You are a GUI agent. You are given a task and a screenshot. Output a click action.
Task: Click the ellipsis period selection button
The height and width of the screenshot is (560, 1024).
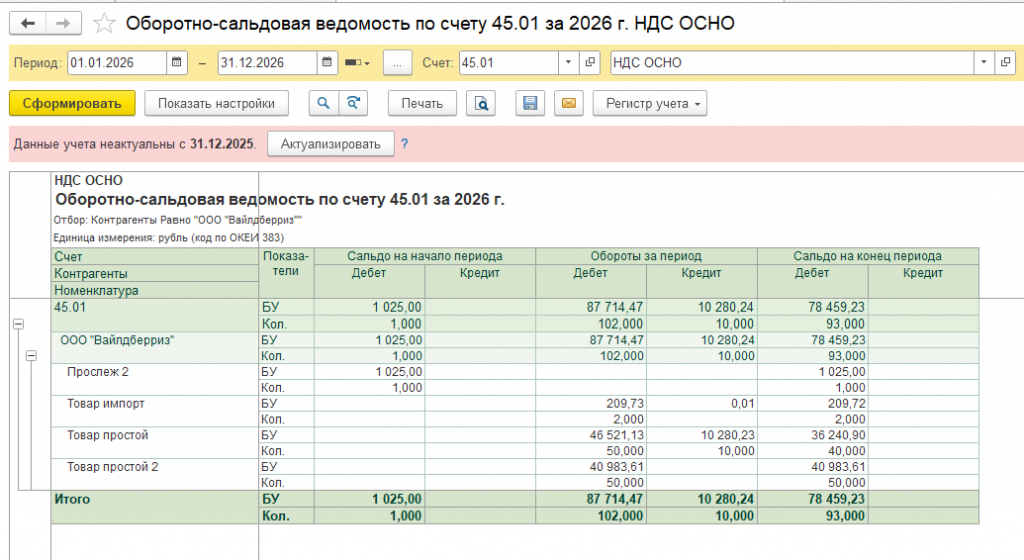coord(398,63)
